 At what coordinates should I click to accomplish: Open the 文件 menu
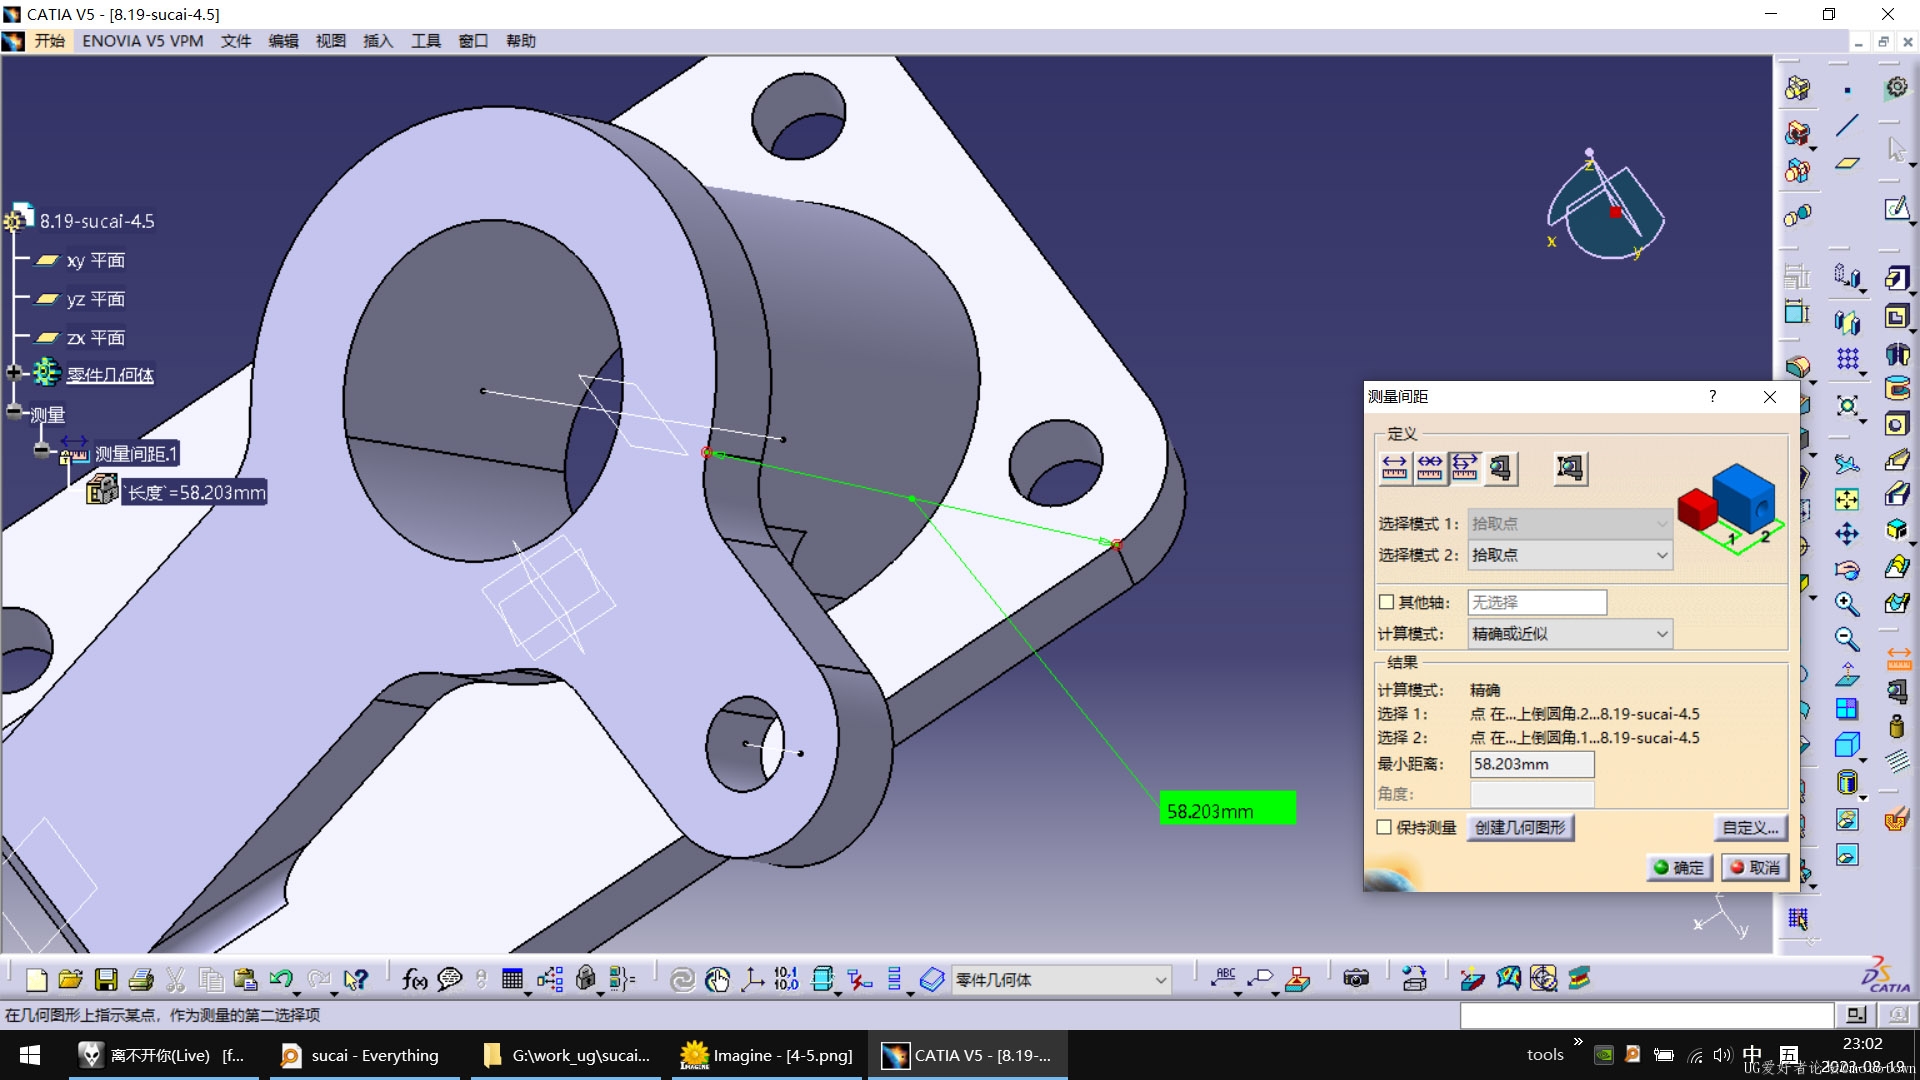236,41
